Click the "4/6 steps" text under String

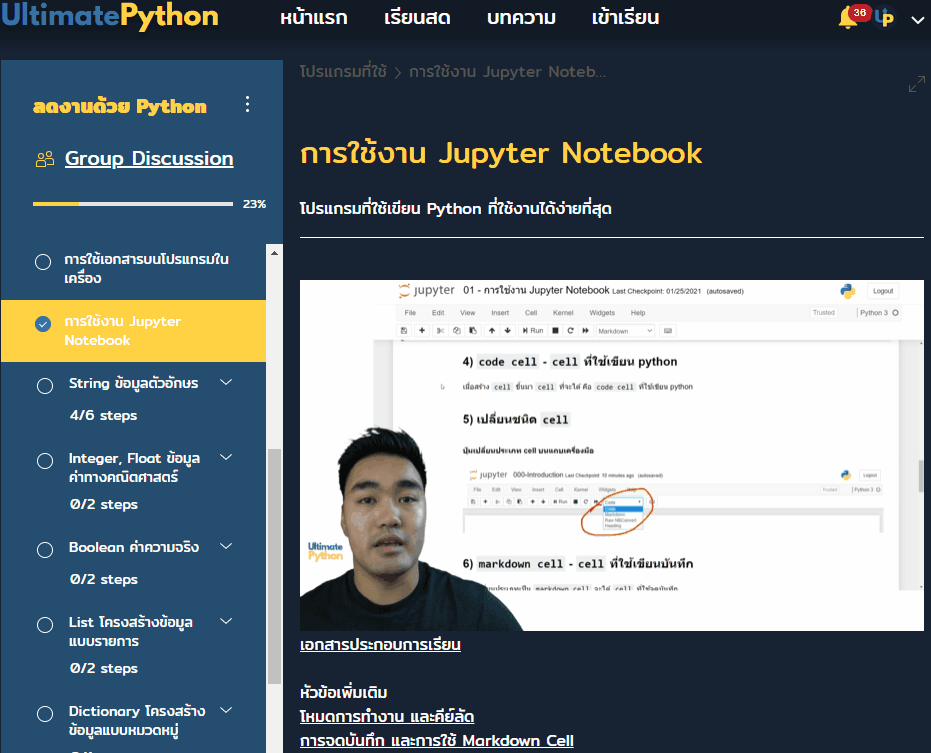[x=103, y=415]
